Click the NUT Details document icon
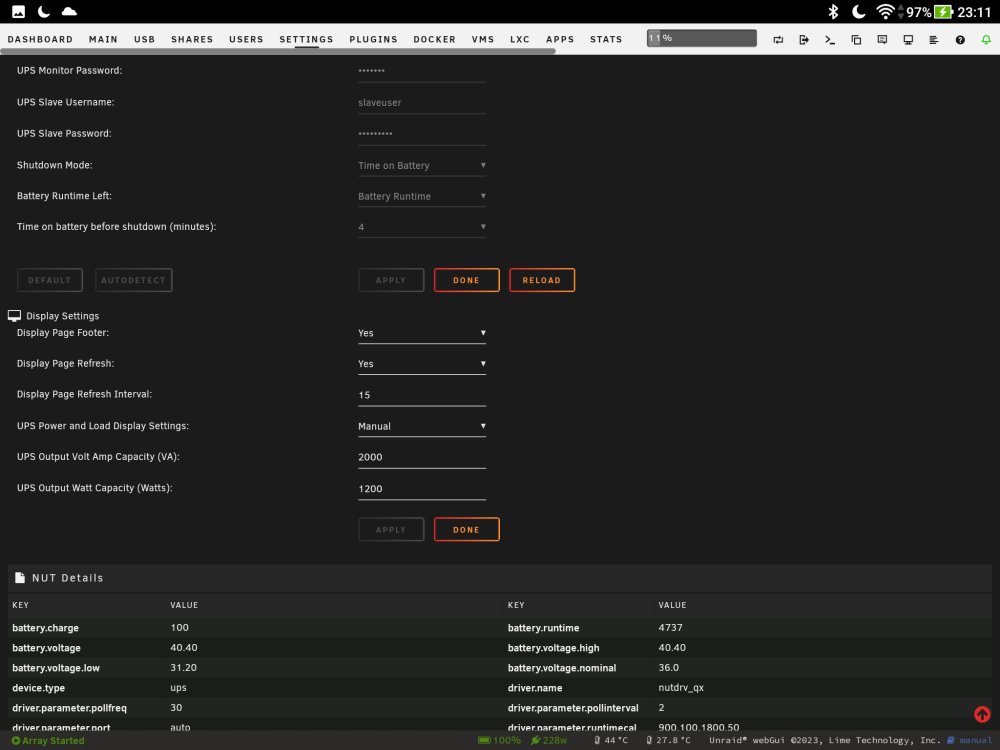This screenshot has height=750, width=1000. click(20, 577)
